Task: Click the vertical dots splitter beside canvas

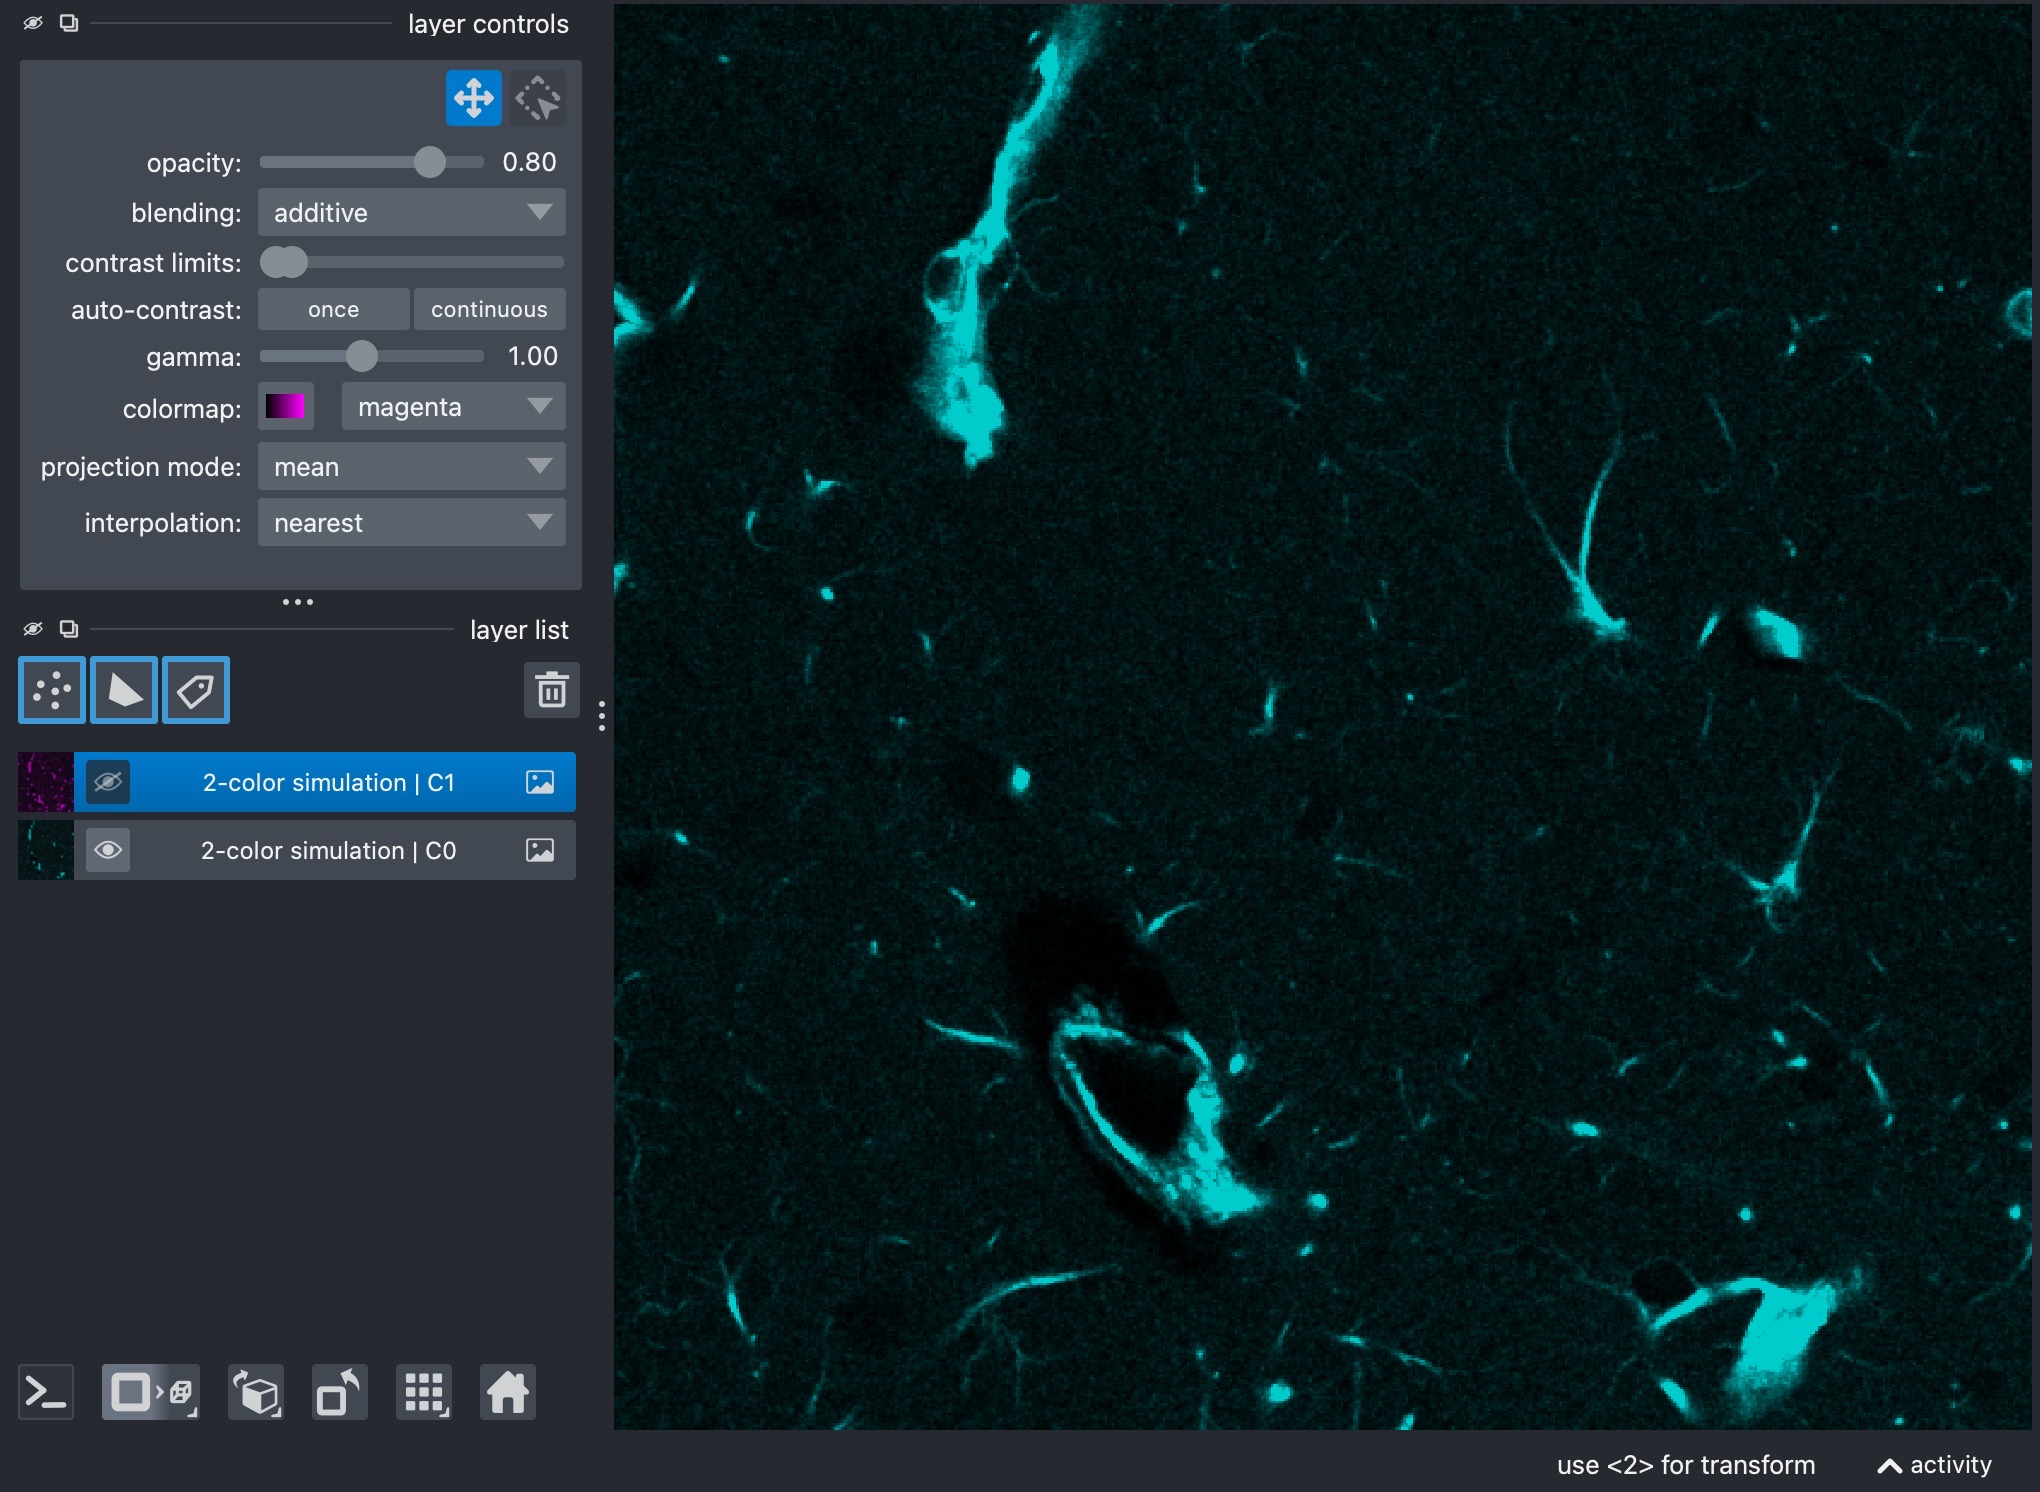Action: (x=601, y=716)
